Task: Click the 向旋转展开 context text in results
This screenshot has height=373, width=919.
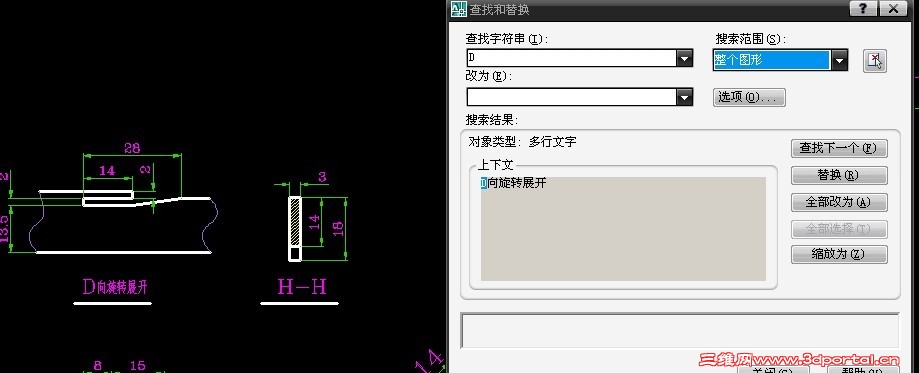Action: click(x=517, y=184)
